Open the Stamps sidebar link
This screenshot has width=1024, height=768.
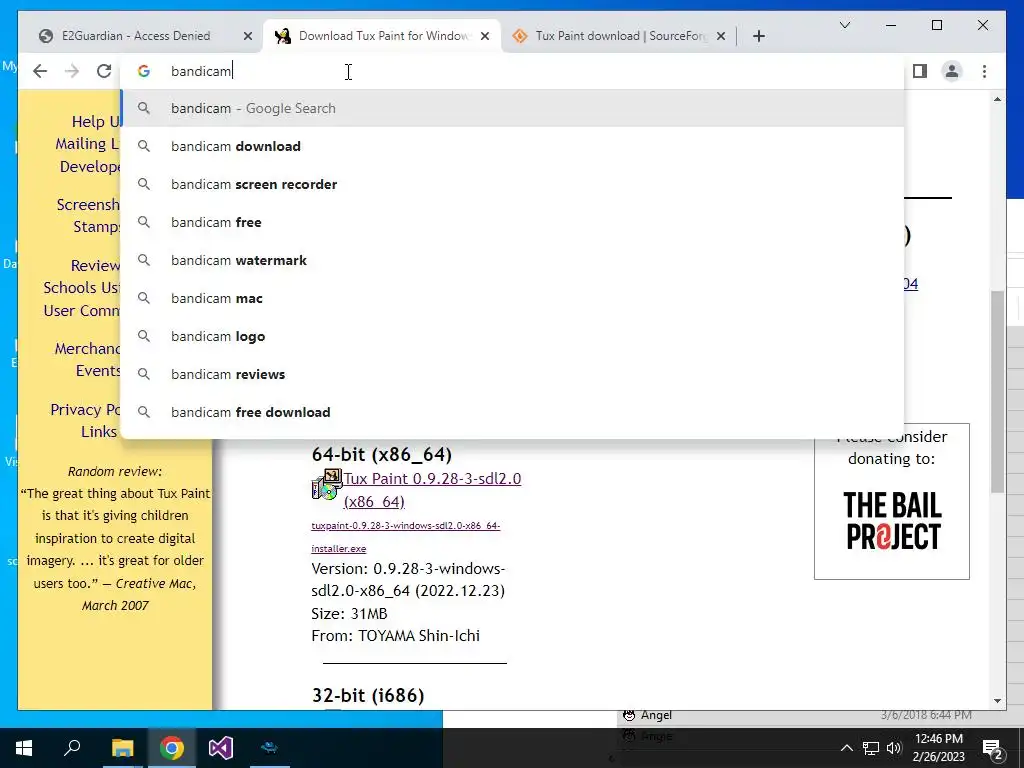[97, 227]
